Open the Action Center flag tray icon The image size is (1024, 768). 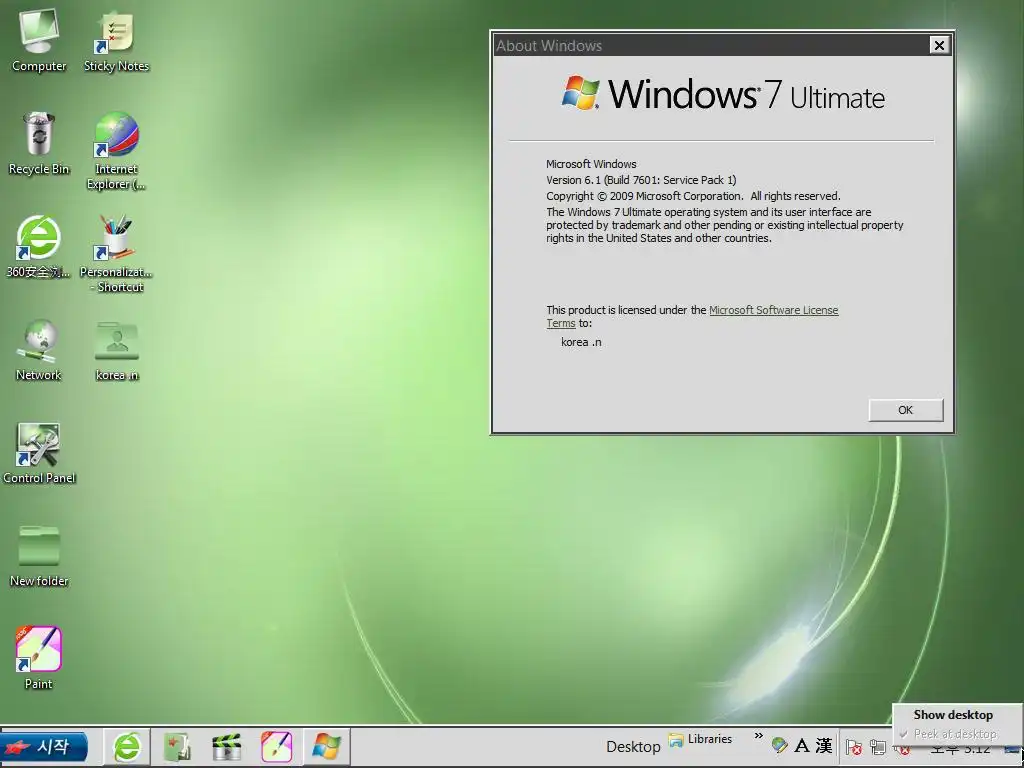[x=853, y=746]
